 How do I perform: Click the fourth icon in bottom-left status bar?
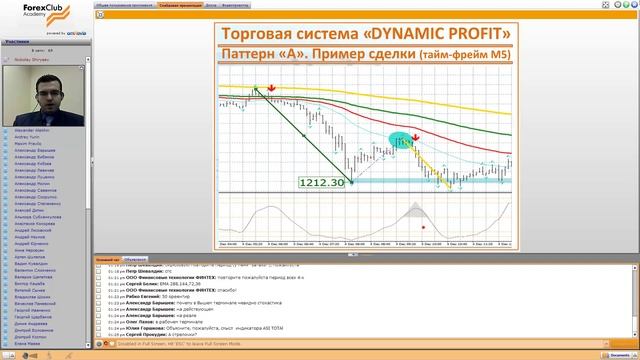[69, 356]
